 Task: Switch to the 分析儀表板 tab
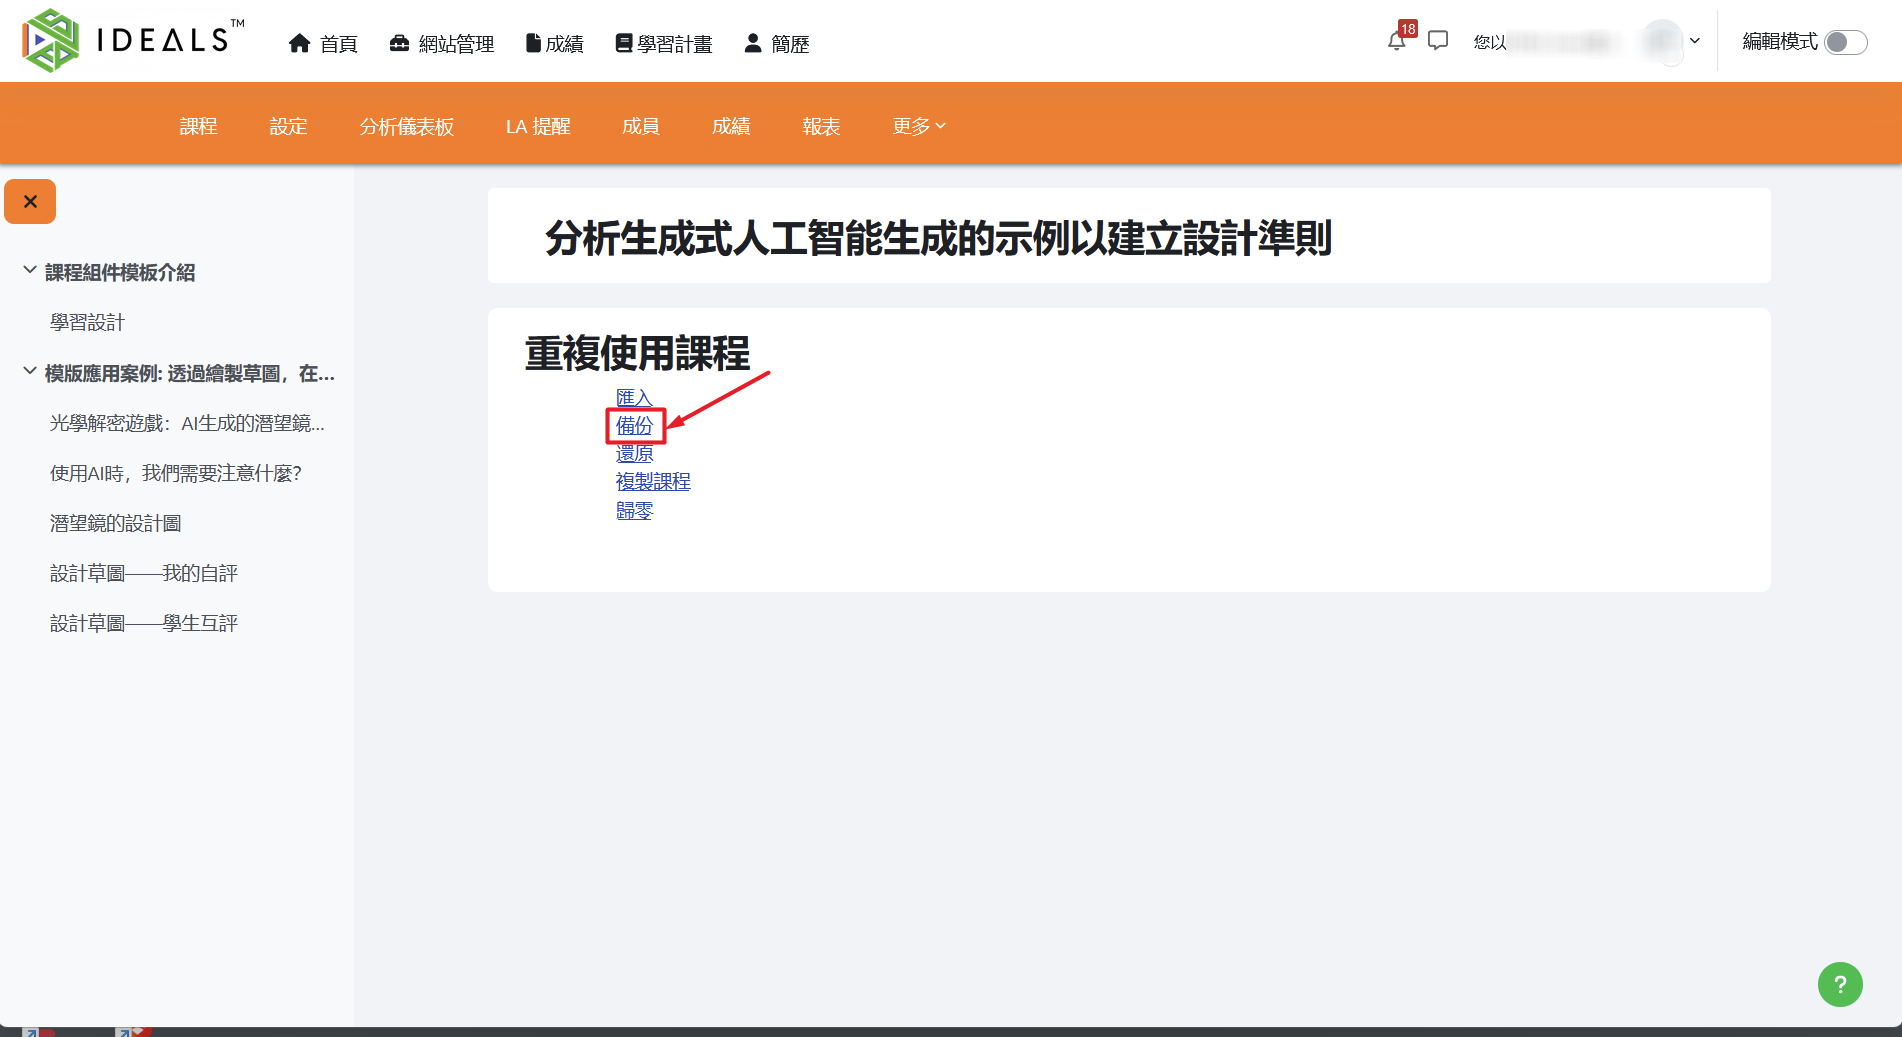coord(407,126)
